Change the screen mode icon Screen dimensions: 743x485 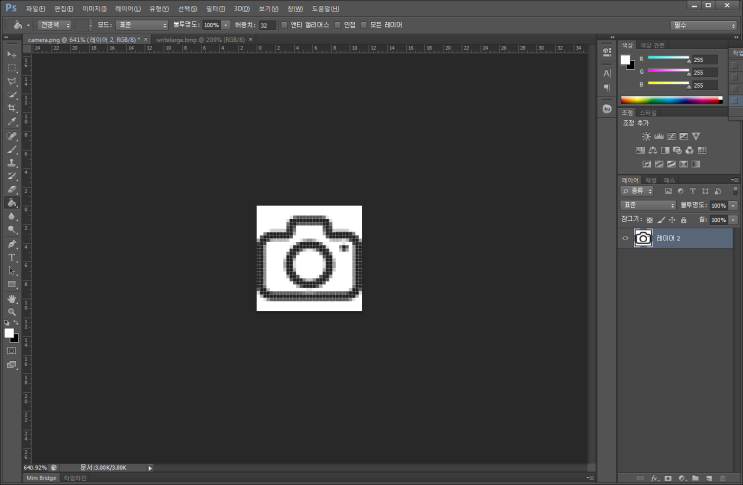tap(12, 365)
